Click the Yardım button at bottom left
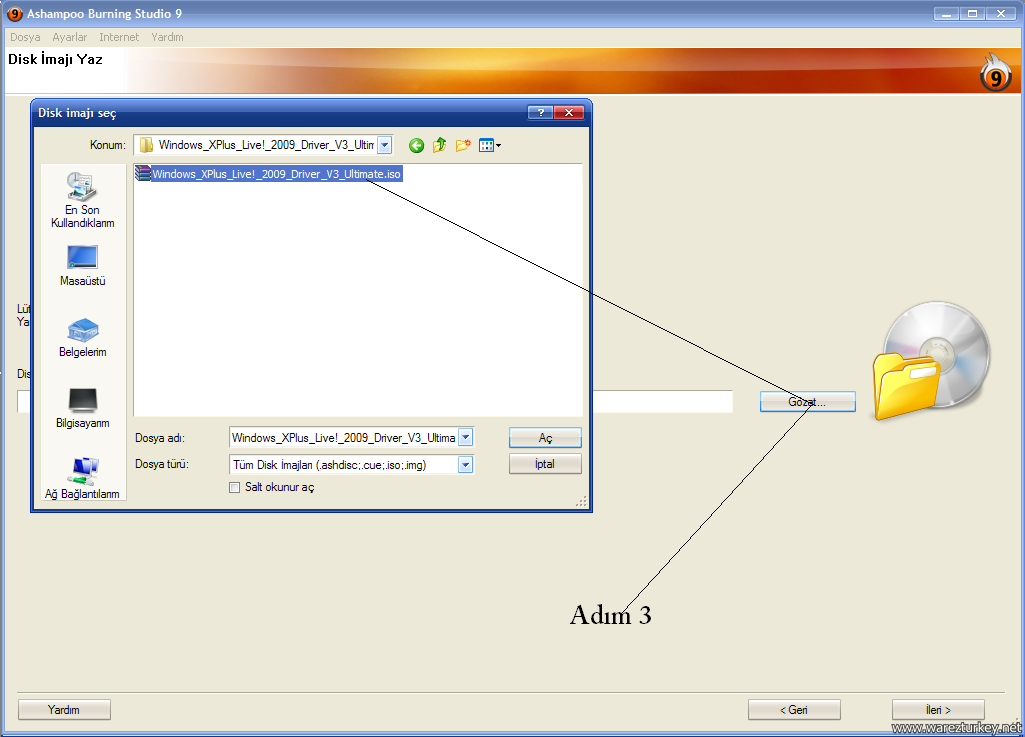 tap(64, 710)
